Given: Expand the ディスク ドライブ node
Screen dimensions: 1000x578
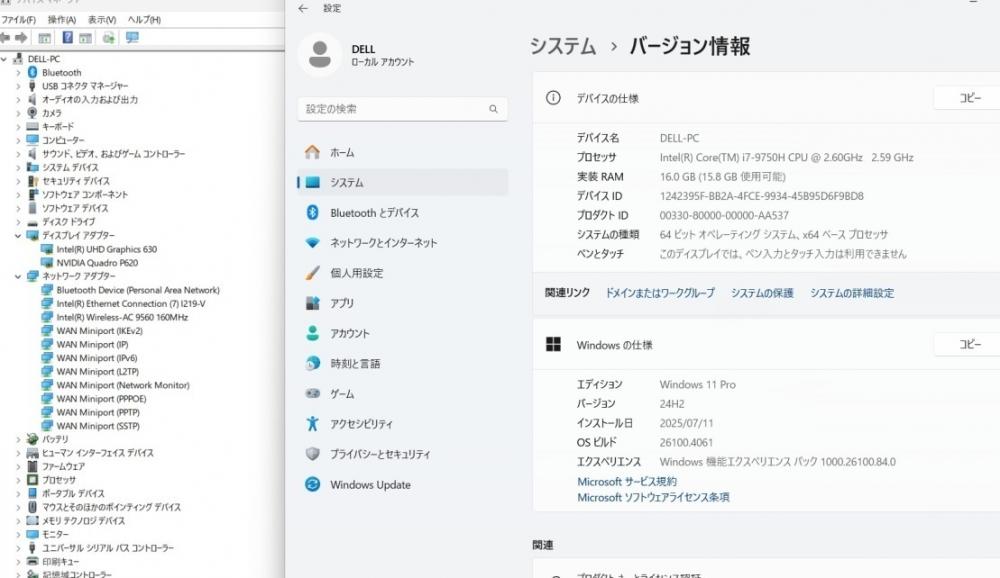Looking at the screenshot, I should click(x=18, y=222).
